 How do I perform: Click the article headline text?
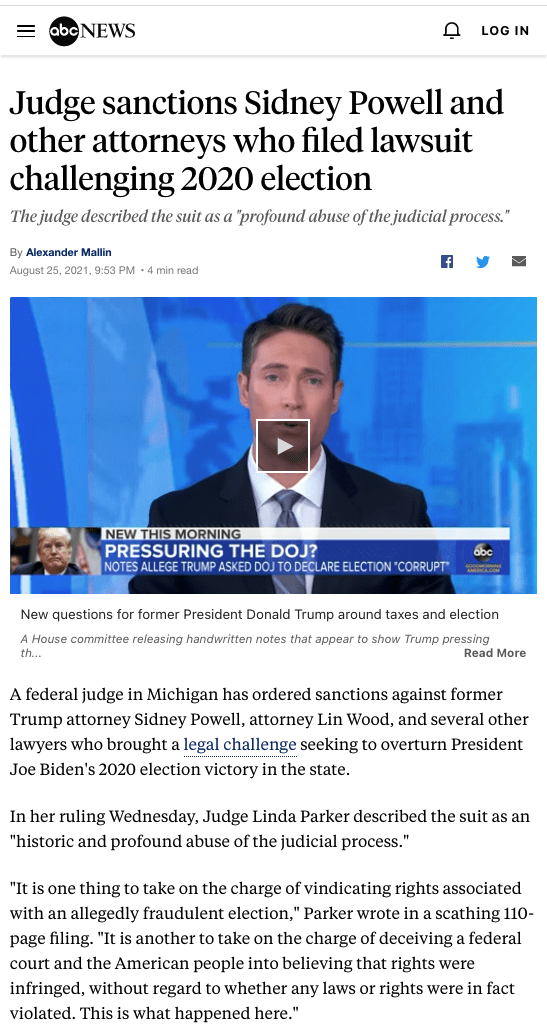[x=257, y=141]
